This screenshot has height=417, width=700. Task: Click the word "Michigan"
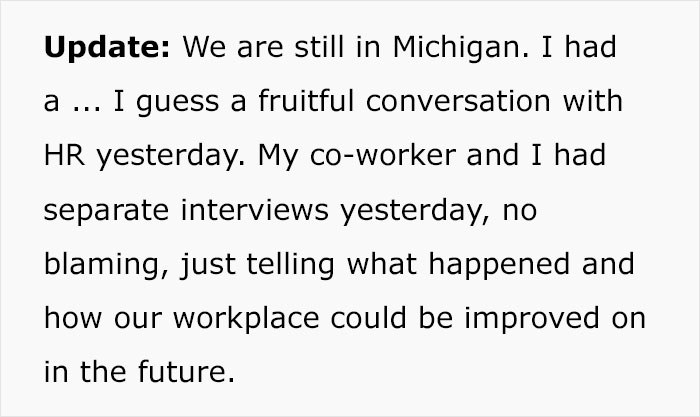click(x=457, y=48)
